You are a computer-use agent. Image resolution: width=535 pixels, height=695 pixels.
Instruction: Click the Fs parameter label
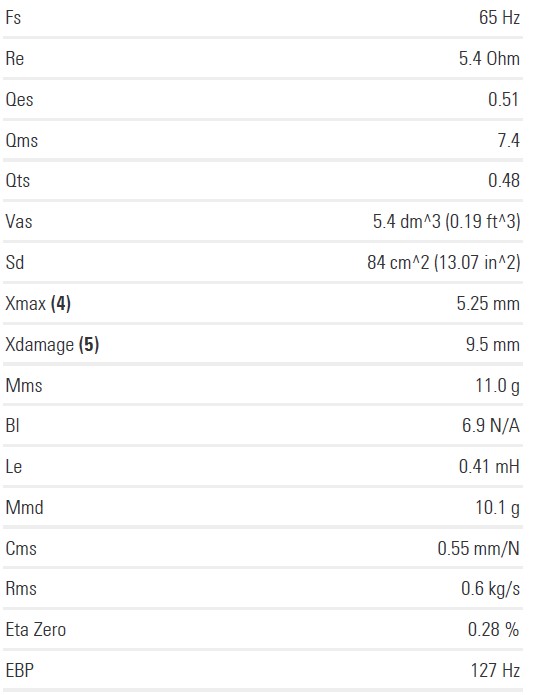[13, 18]
